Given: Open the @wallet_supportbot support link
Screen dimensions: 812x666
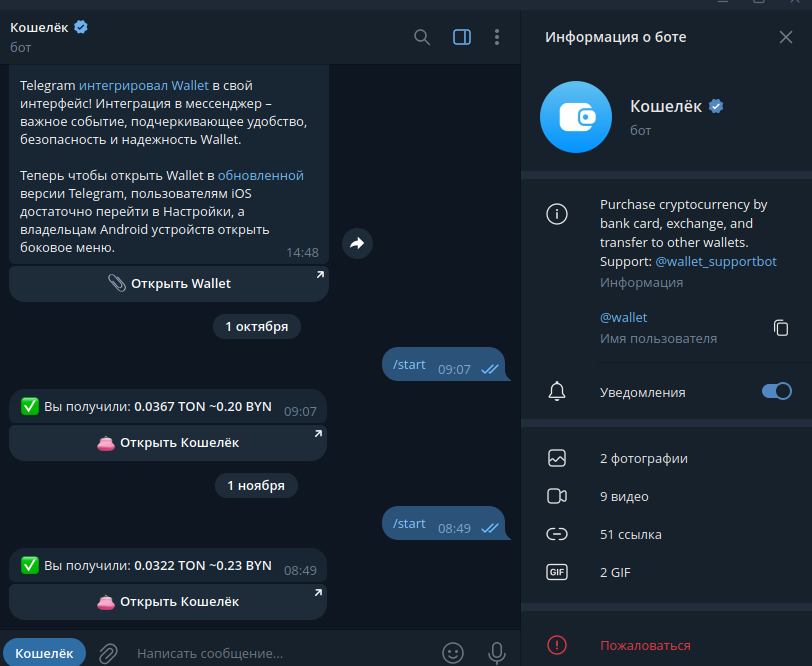Looking at the screenshot, I should [716, 262].
